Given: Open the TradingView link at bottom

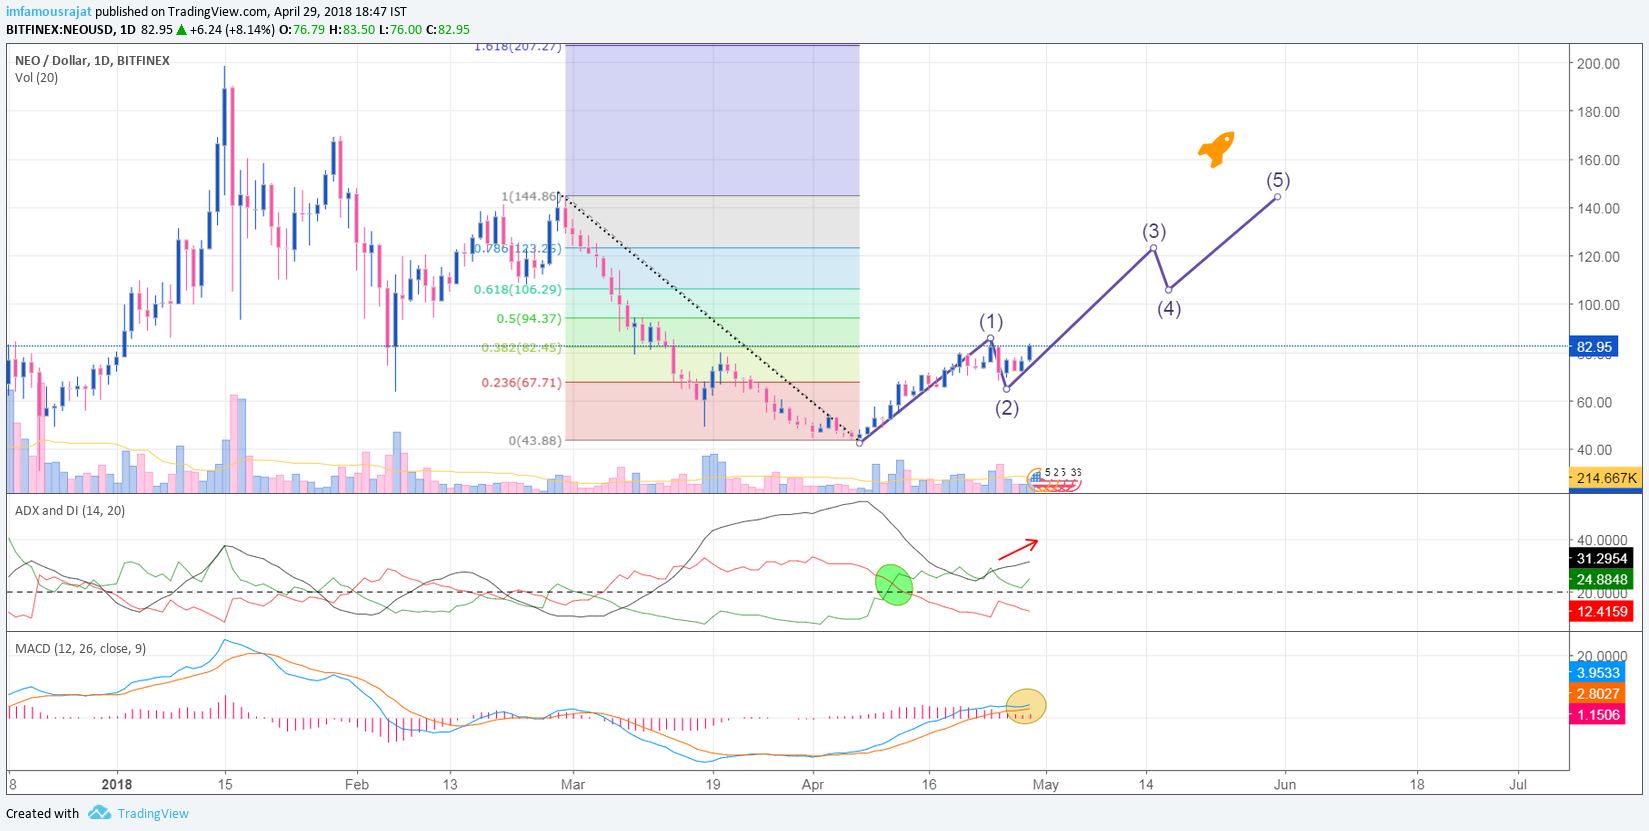Looking at the screenshot, I should [153, 813].
